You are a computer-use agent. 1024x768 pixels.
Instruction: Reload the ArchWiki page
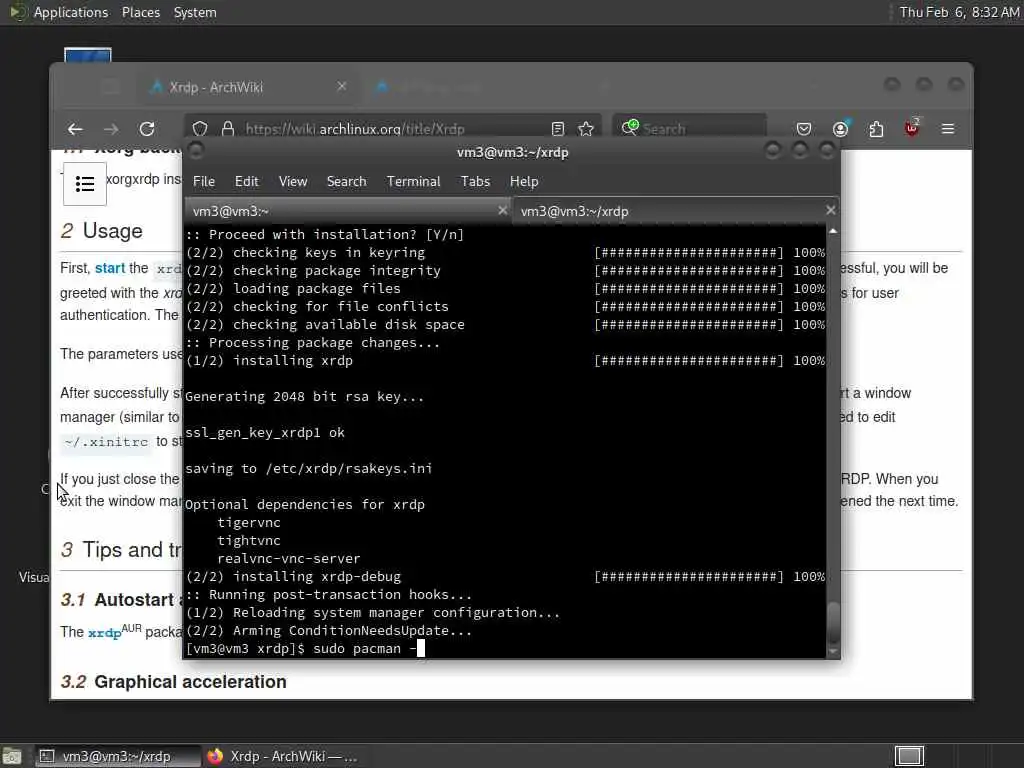(148, 129)
